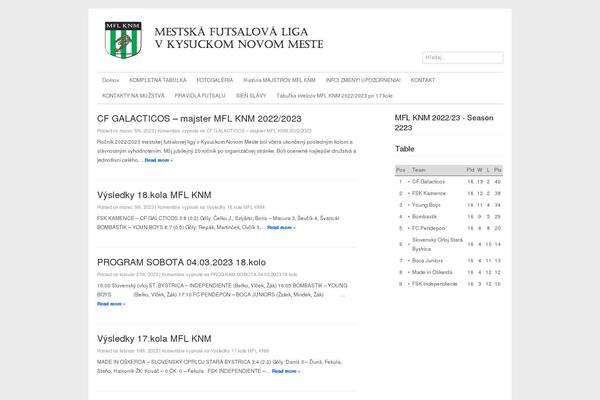Click the Team column header in table
Viewport: 600px width, 400px height.
(x=419, y=170)
